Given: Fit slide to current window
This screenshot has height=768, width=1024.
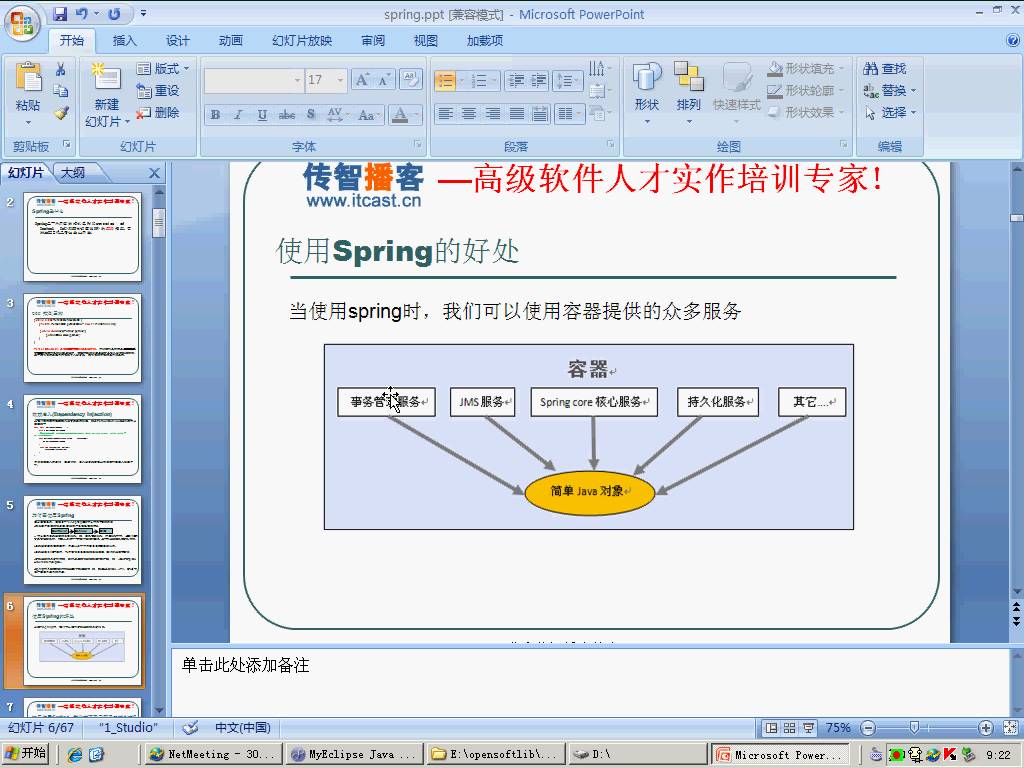Looking at the screenshot, I should tap(1010, 728).
